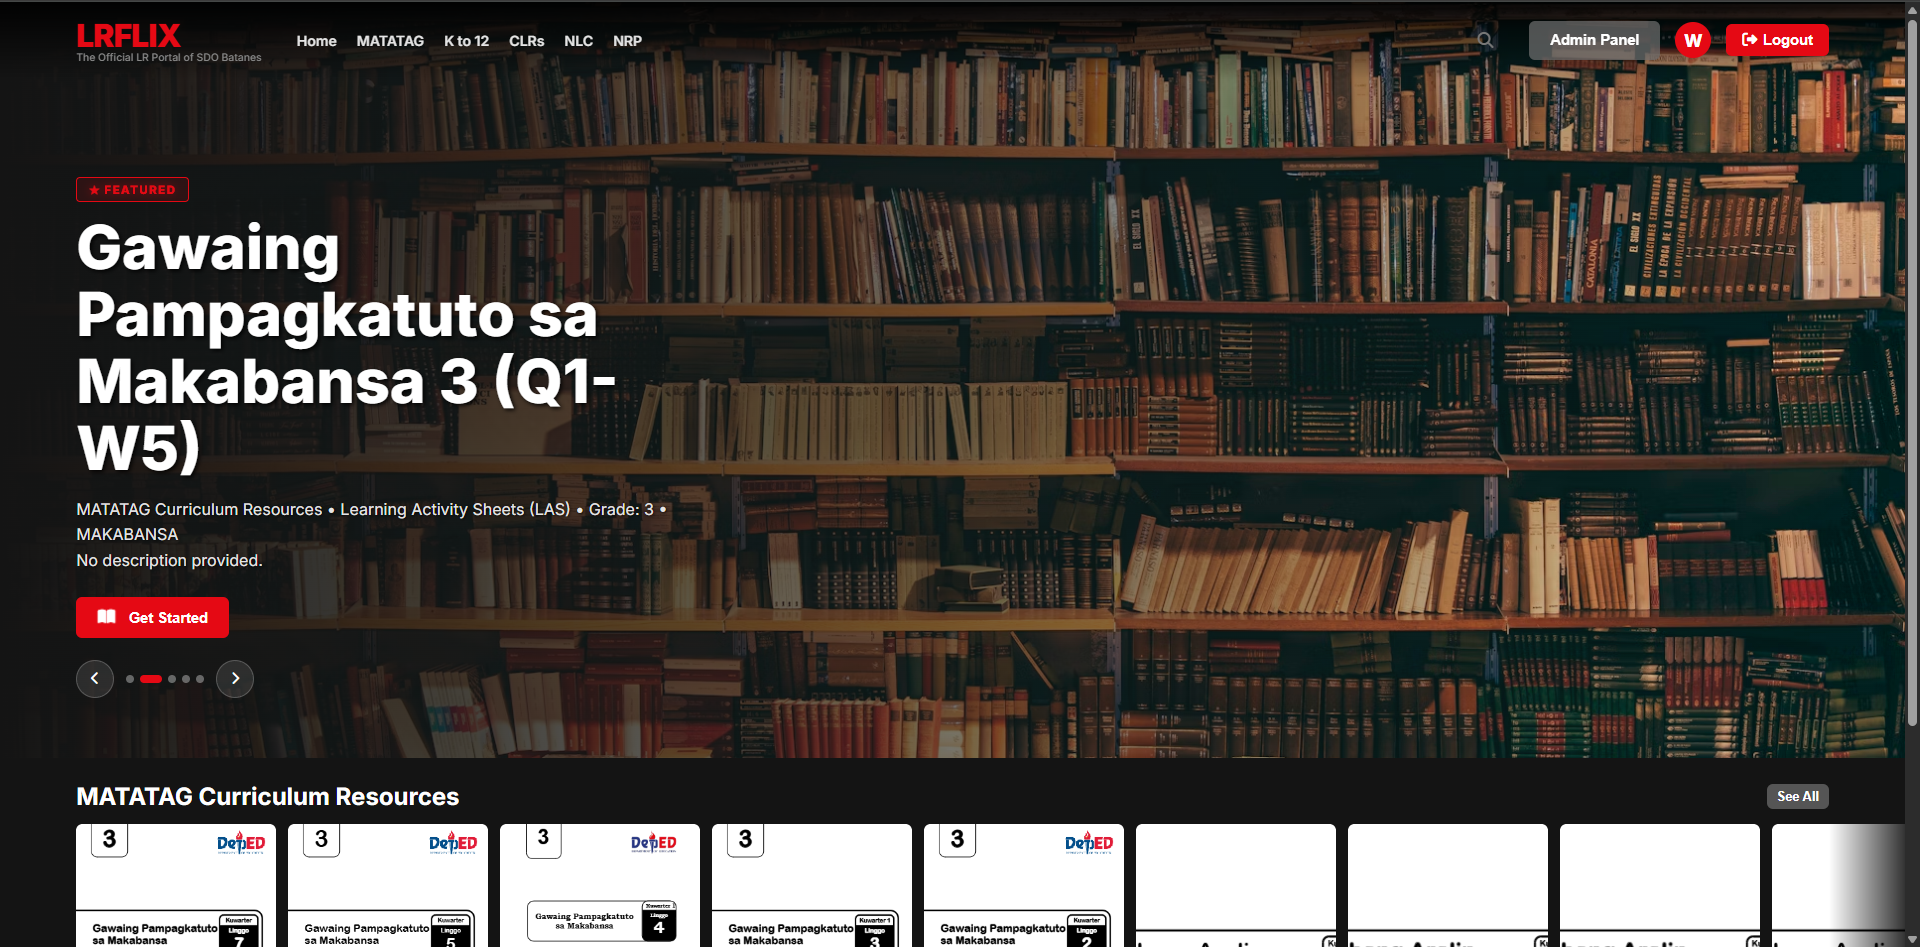
Task: Open Makabansa Linggo 5 thumbnail
Action: (x=388, y=885)
